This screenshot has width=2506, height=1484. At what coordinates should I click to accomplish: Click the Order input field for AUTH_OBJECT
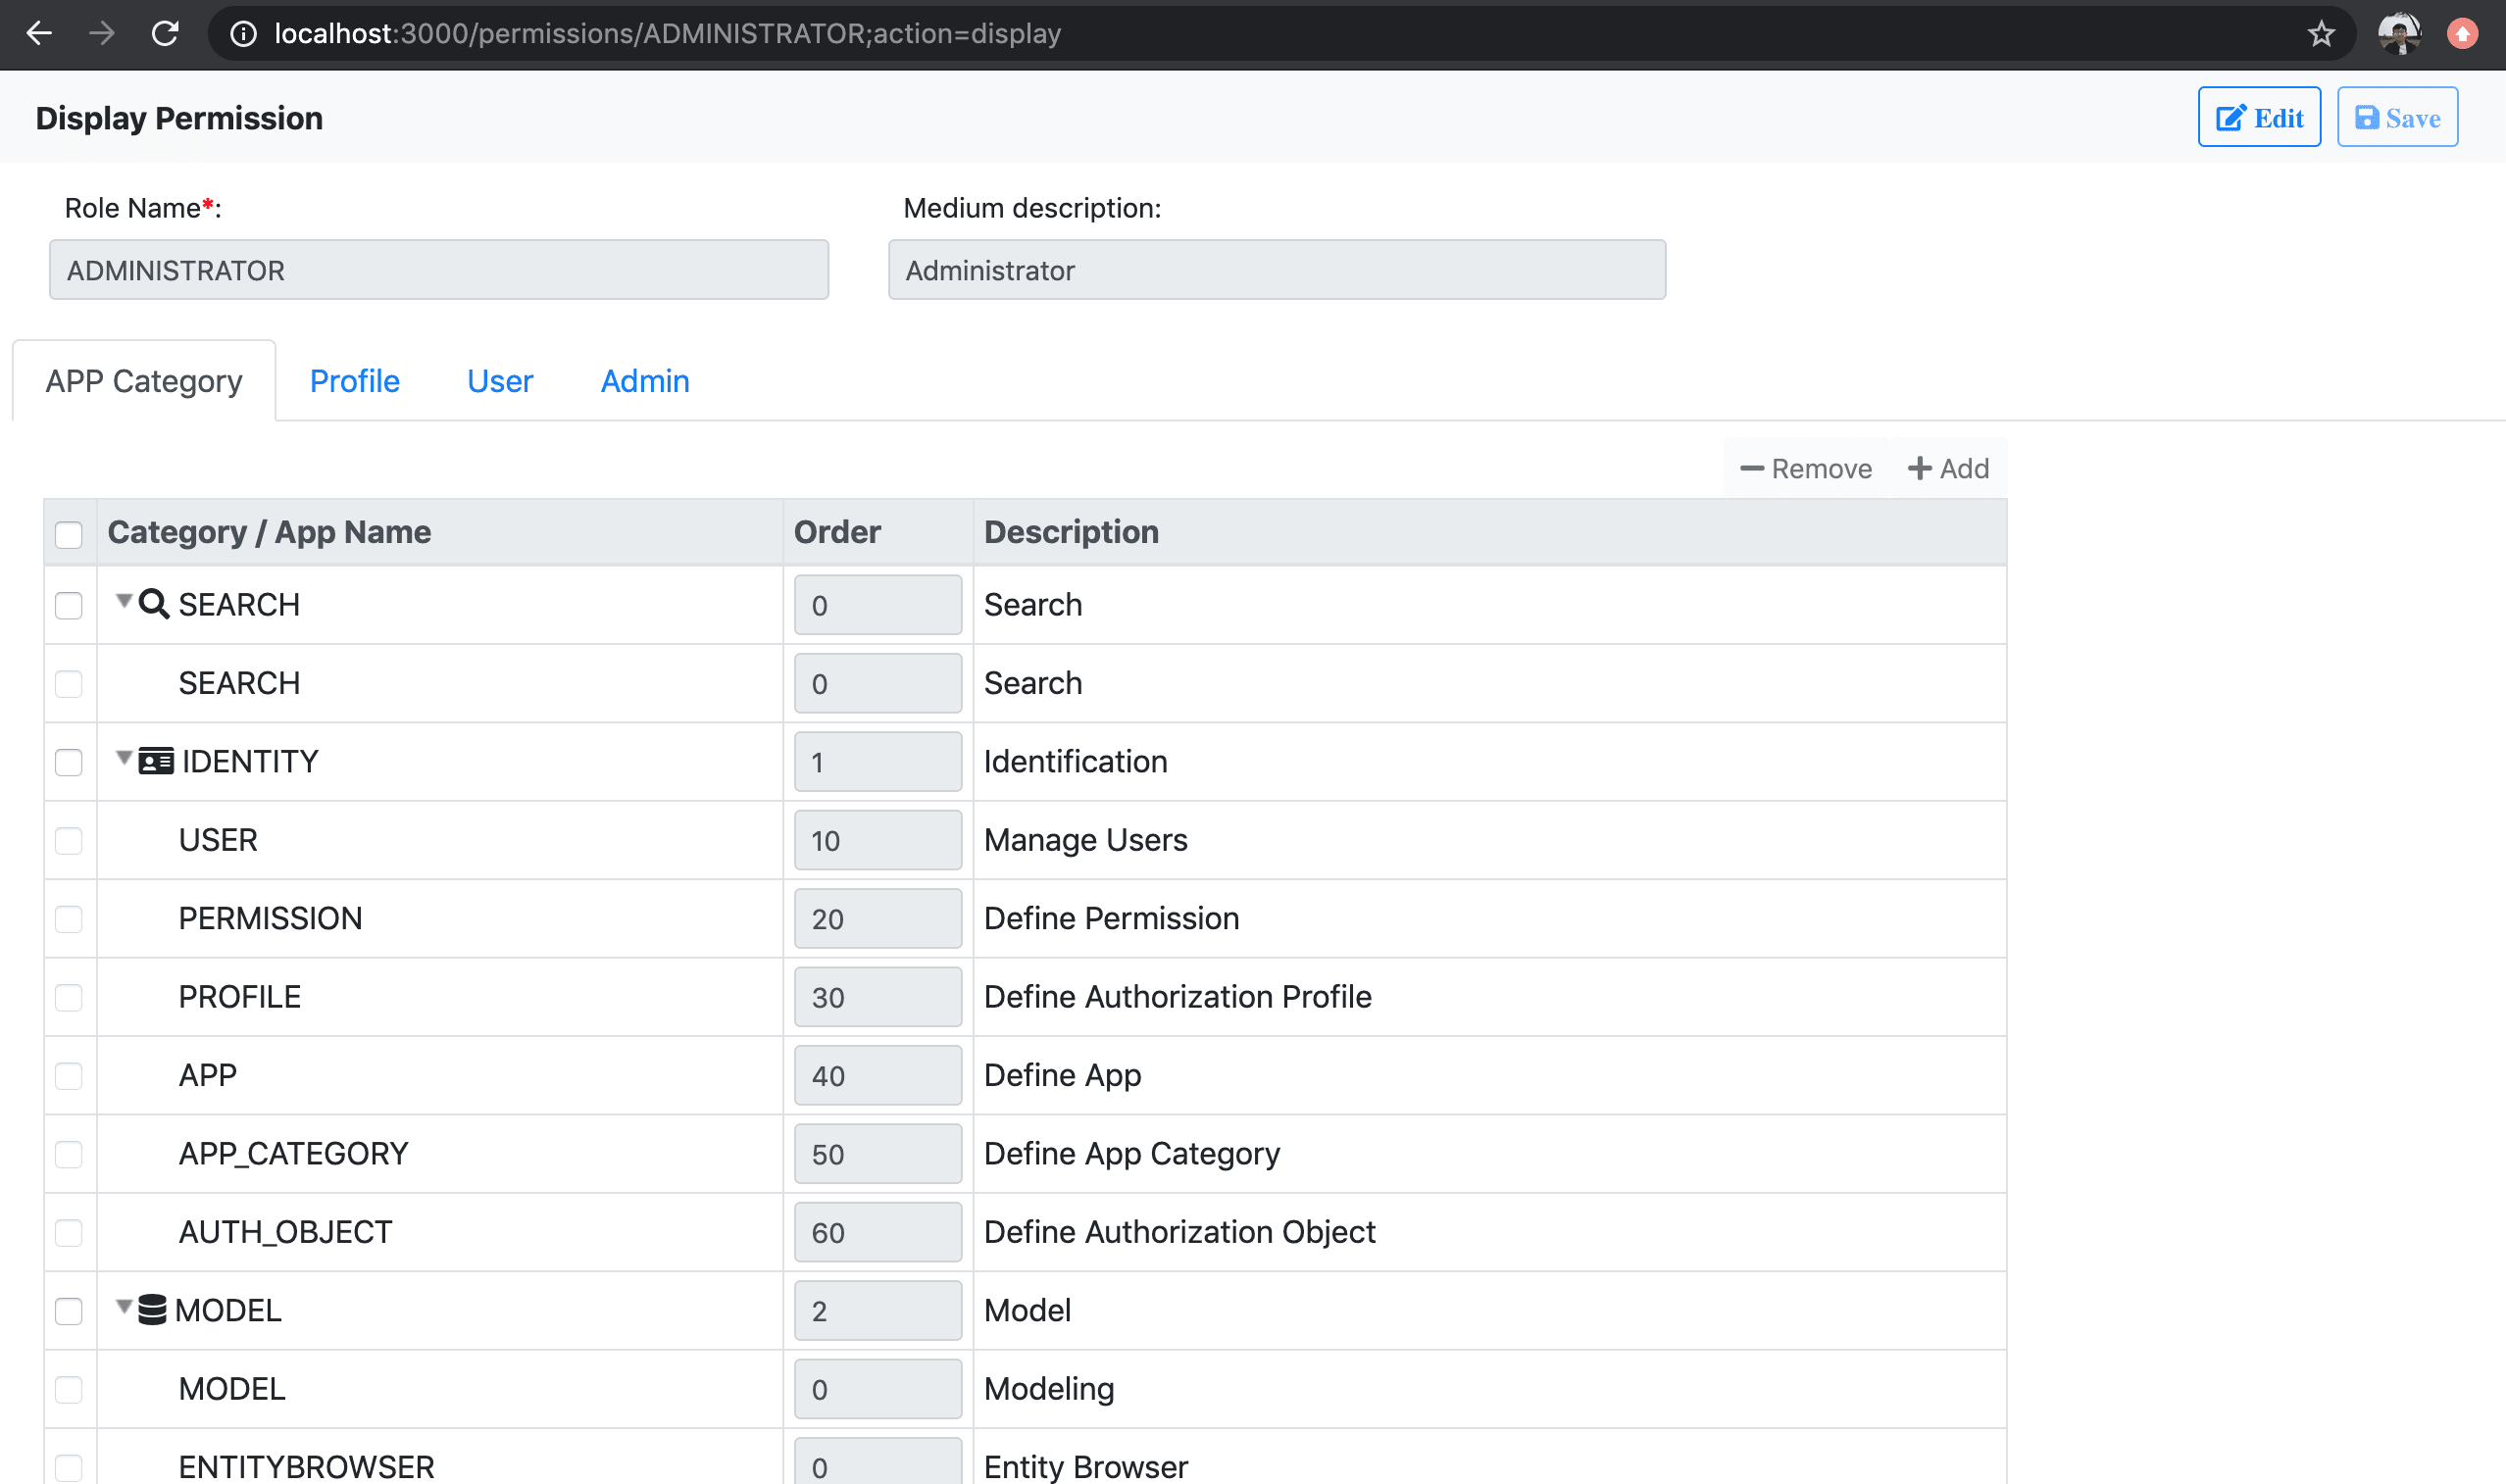[877, 1231]
